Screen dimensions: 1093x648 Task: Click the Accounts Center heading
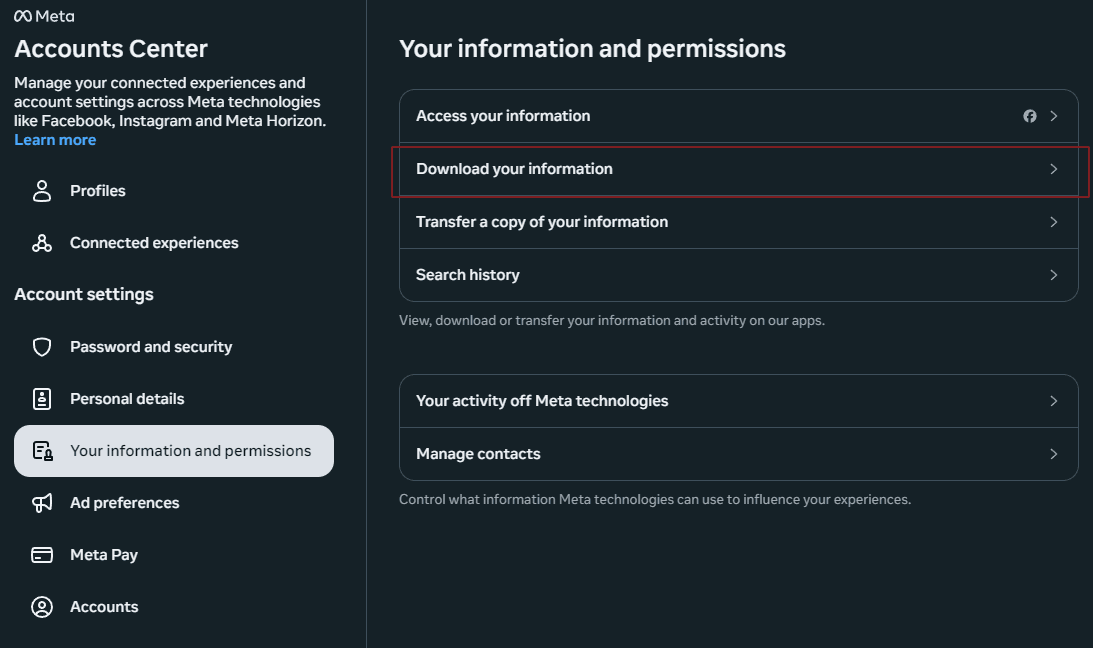click(x=110, y=48)
